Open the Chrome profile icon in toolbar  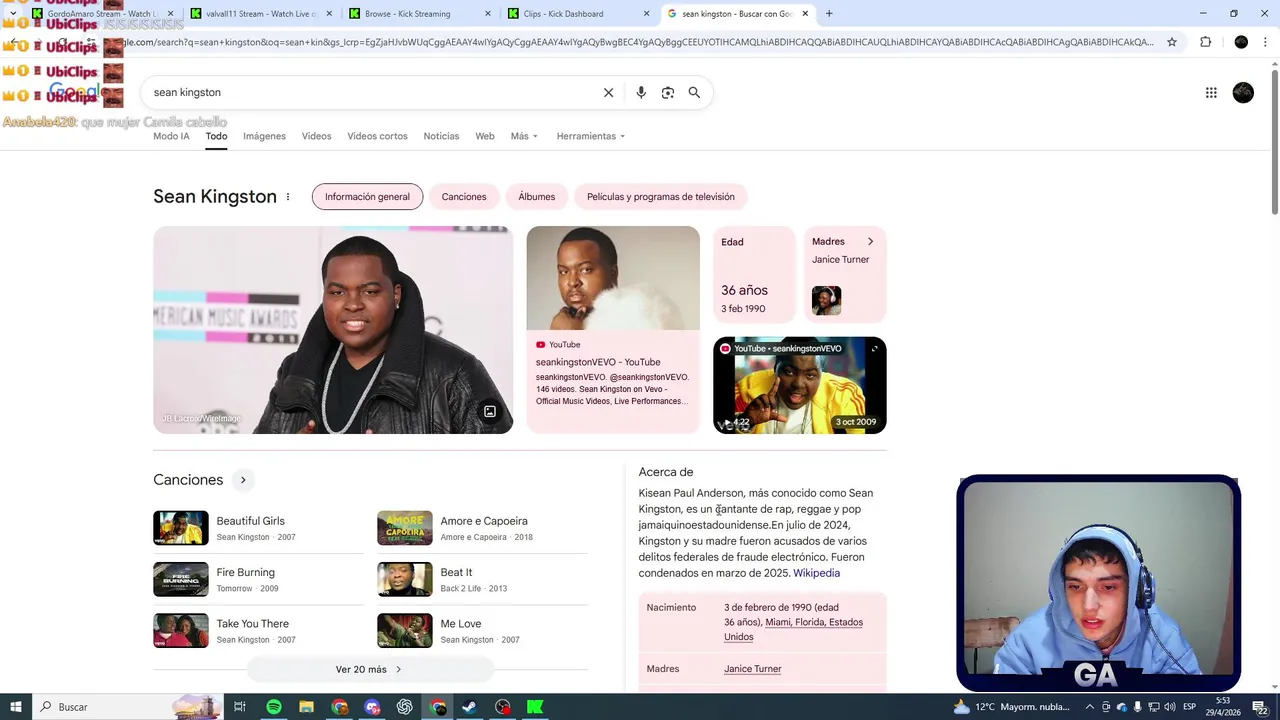(1241, 42)
